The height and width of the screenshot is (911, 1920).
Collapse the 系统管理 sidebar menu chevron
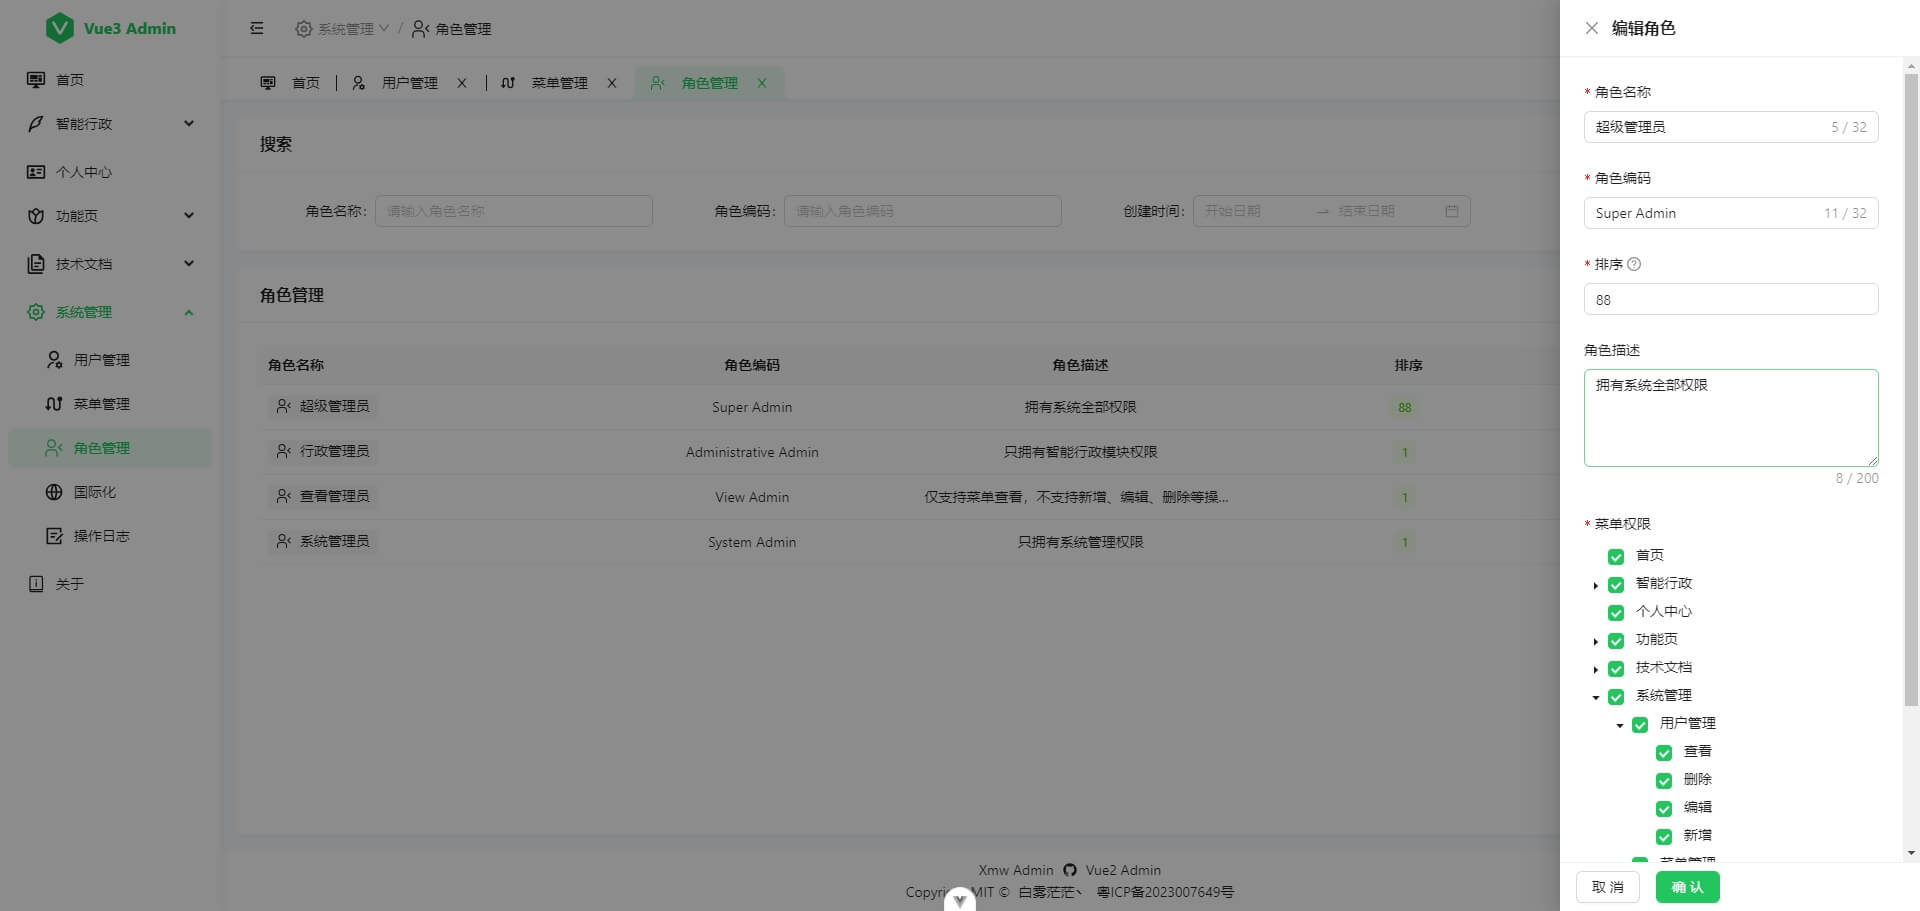tap(189, 312)
